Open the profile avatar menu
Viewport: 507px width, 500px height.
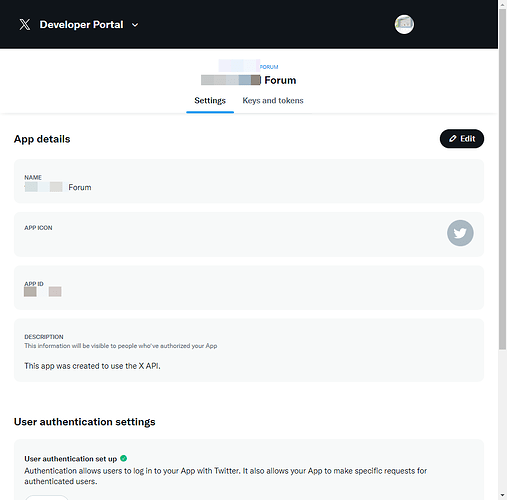[x=404, y=24]
